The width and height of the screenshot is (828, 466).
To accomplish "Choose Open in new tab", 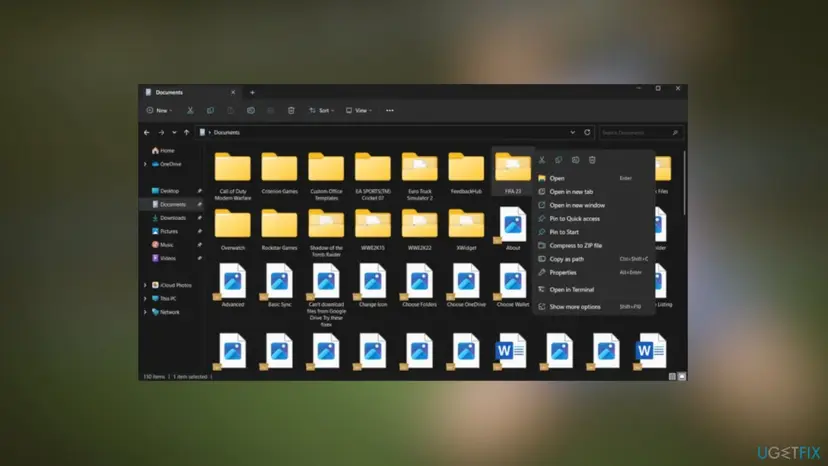I will pos(594,192).
